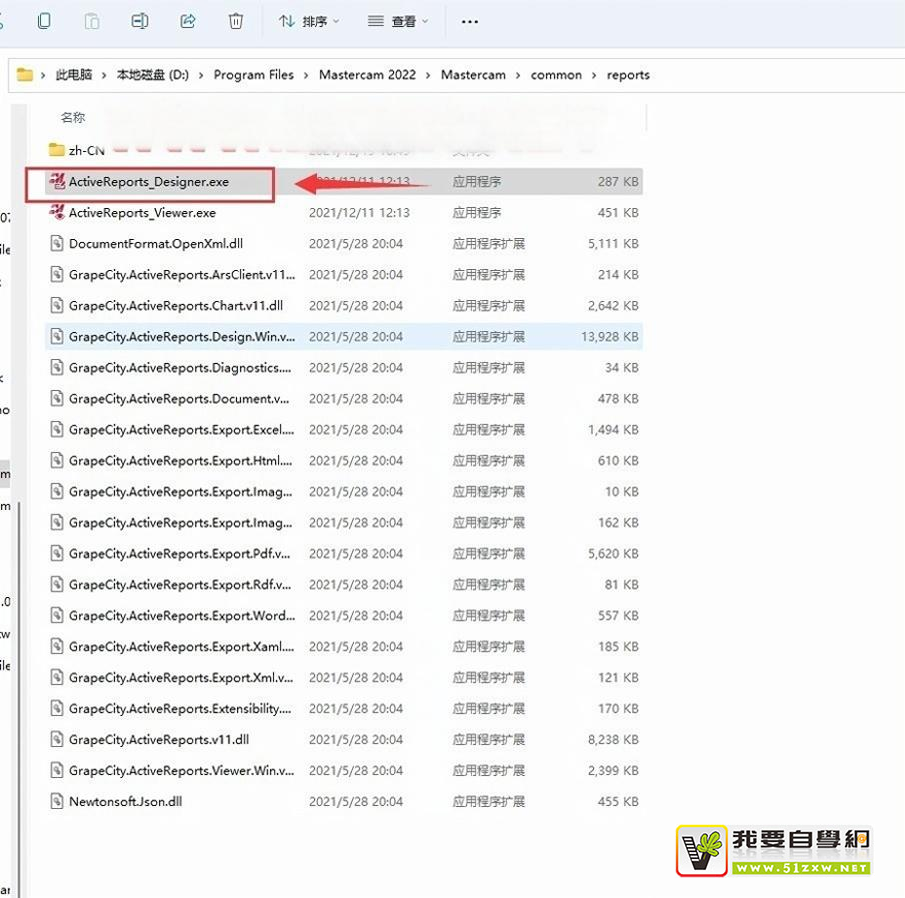The height and width of the screenshot is (898, 905).
Task: Click the Delete trash can icon
Action: click(x=235, y=21)
